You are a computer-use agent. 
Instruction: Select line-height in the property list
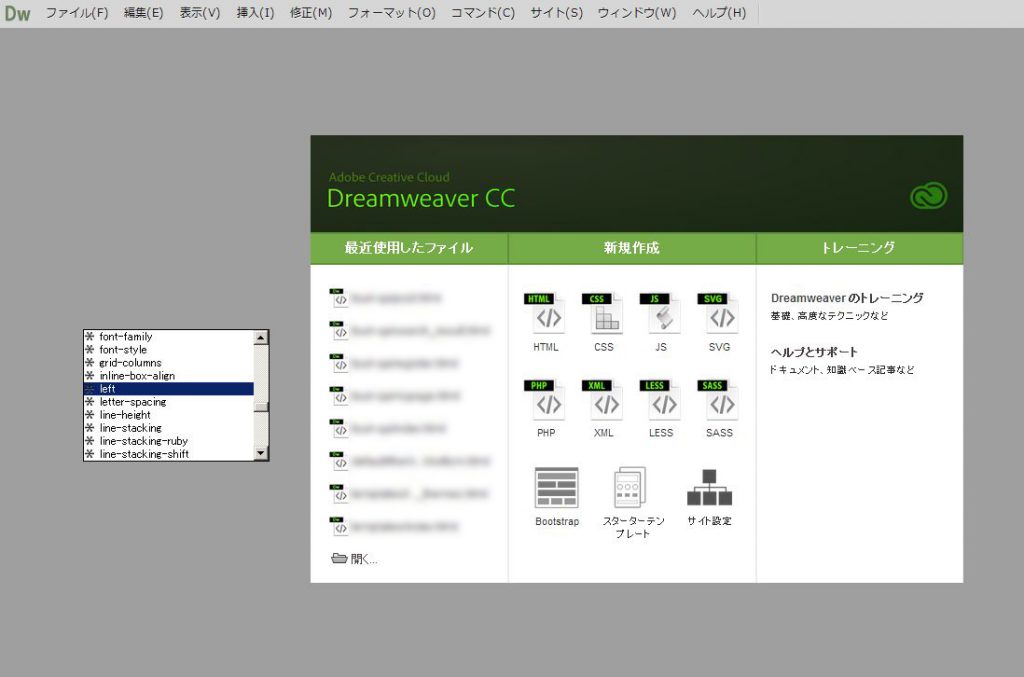[x=168, y=415]
